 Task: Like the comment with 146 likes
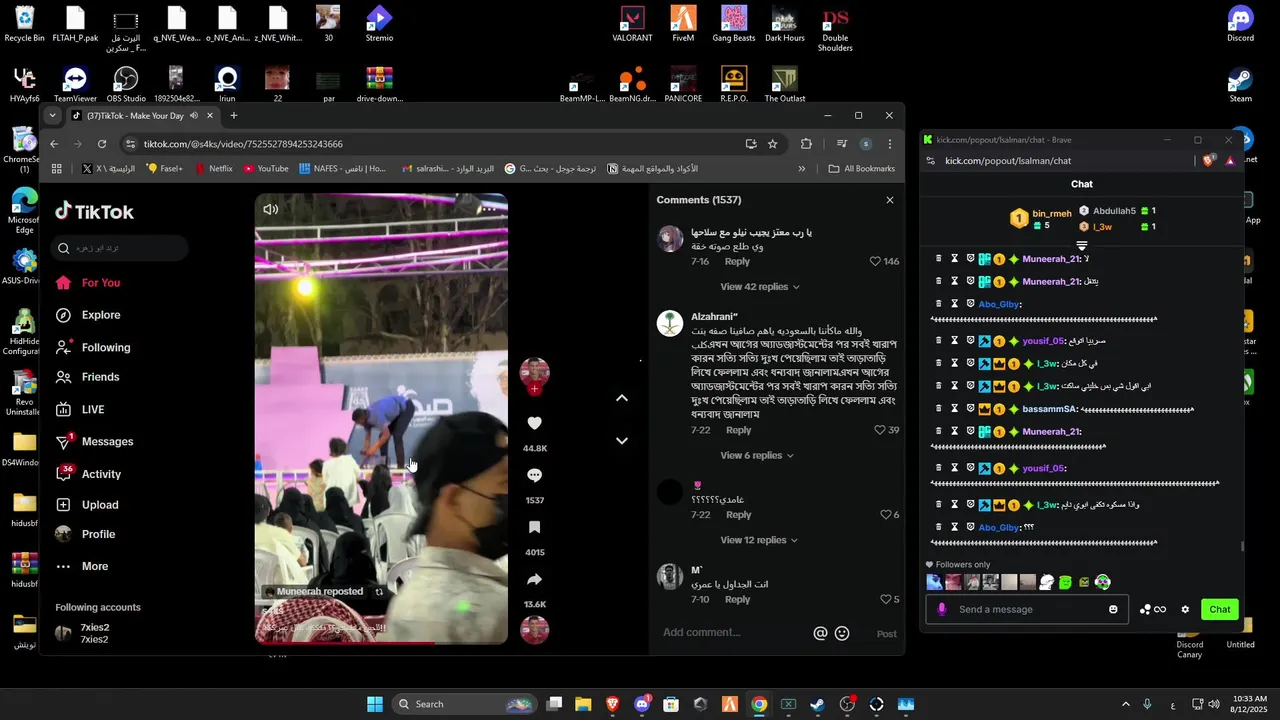coord(875,261)
